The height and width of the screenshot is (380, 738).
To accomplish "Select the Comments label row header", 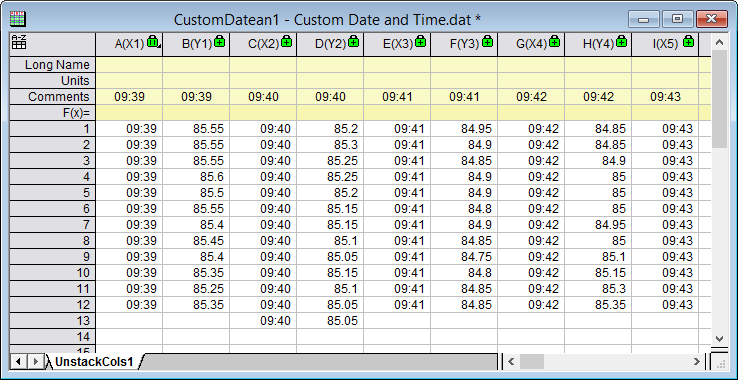I will pyautogui.click(x=53, y=97).
